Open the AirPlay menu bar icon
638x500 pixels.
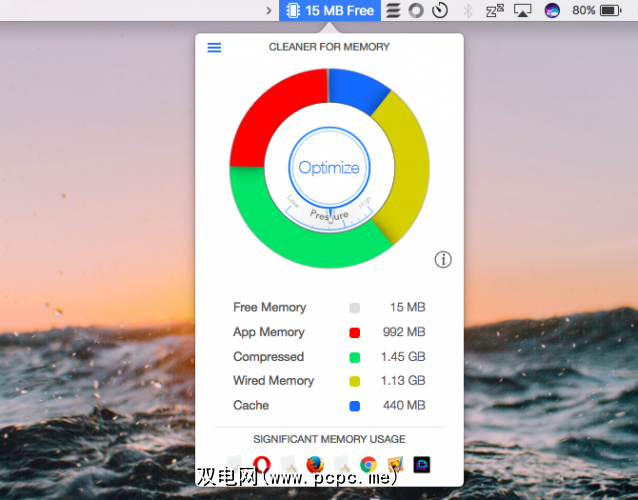pyautogui.click(x=522, y=11)
